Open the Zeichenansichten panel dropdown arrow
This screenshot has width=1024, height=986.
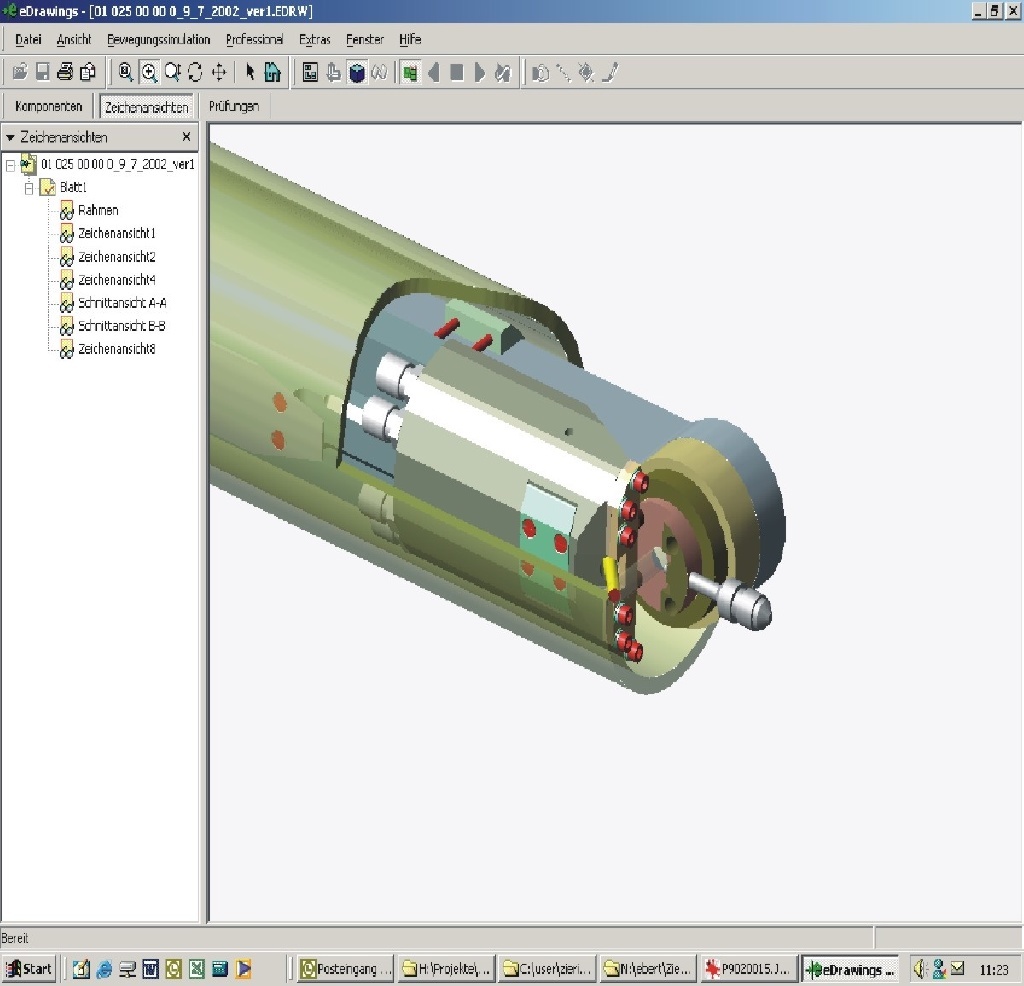click(x=10, y=137)
